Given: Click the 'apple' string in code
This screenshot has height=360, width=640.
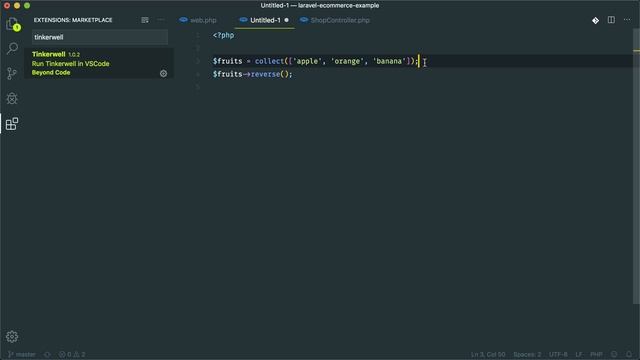Looking at the screenshot, I should 307,61.
